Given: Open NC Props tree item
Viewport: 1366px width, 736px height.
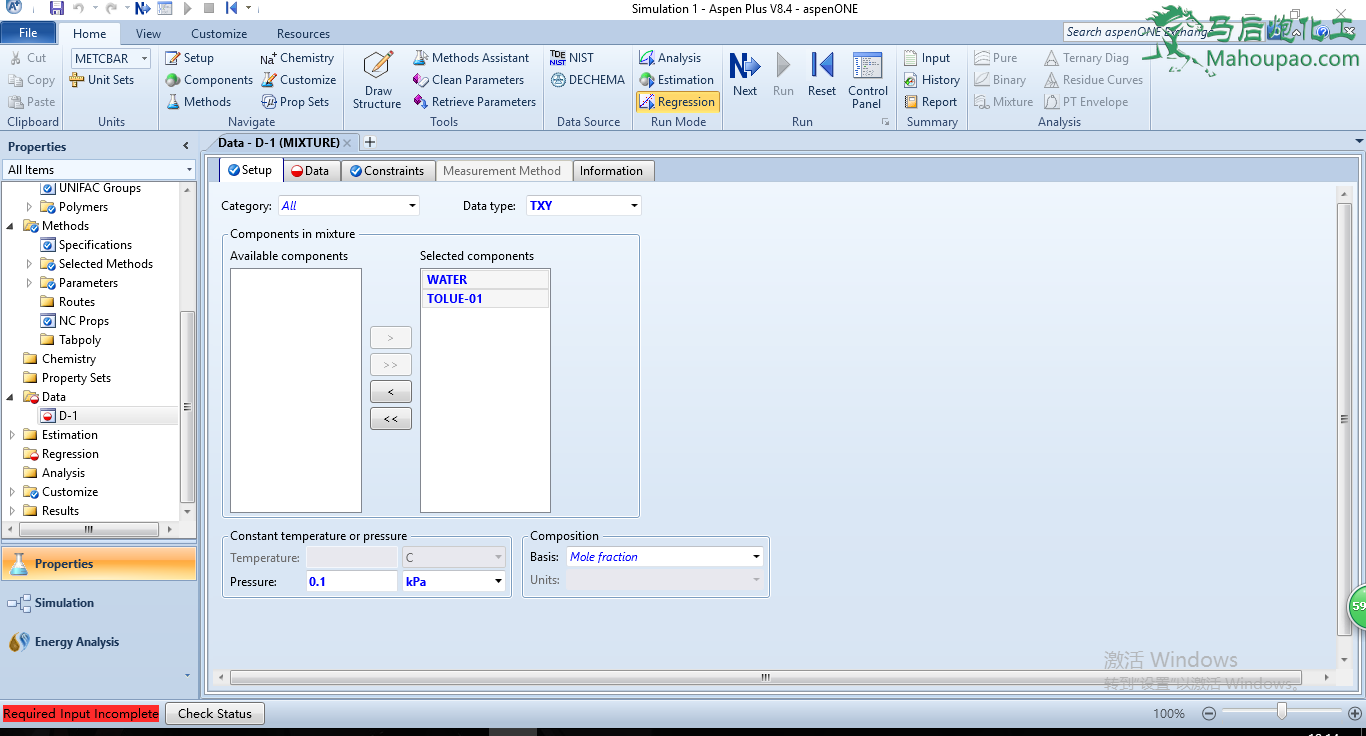Looking at the screenshot, I should pyautogui.click(x=84, y=321).
